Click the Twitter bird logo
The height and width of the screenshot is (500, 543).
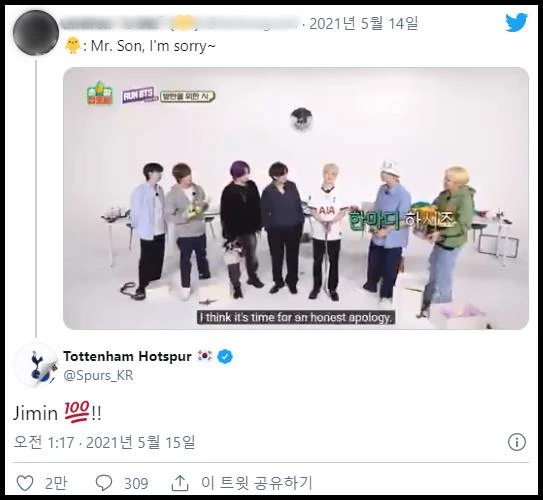pyautogui.click(x=516, y=22)
